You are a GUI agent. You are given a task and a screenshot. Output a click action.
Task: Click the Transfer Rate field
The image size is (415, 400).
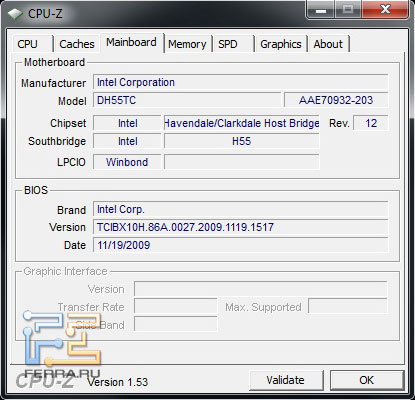[x=176, y=306]
